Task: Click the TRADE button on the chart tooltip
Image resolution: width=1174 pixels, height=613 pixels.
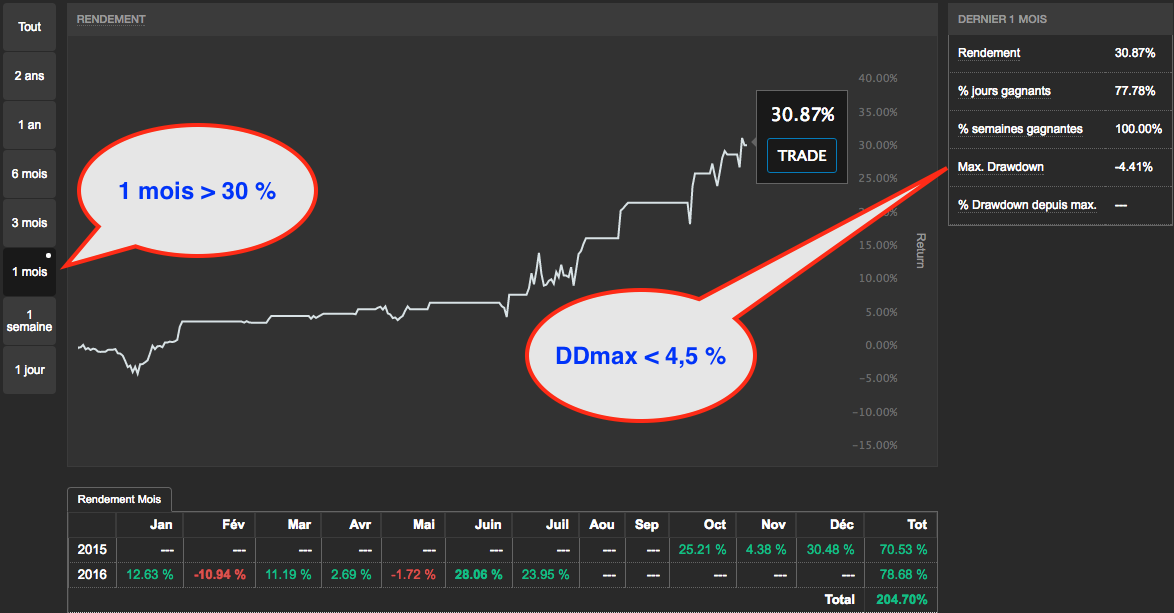Action: pos(802,156)
